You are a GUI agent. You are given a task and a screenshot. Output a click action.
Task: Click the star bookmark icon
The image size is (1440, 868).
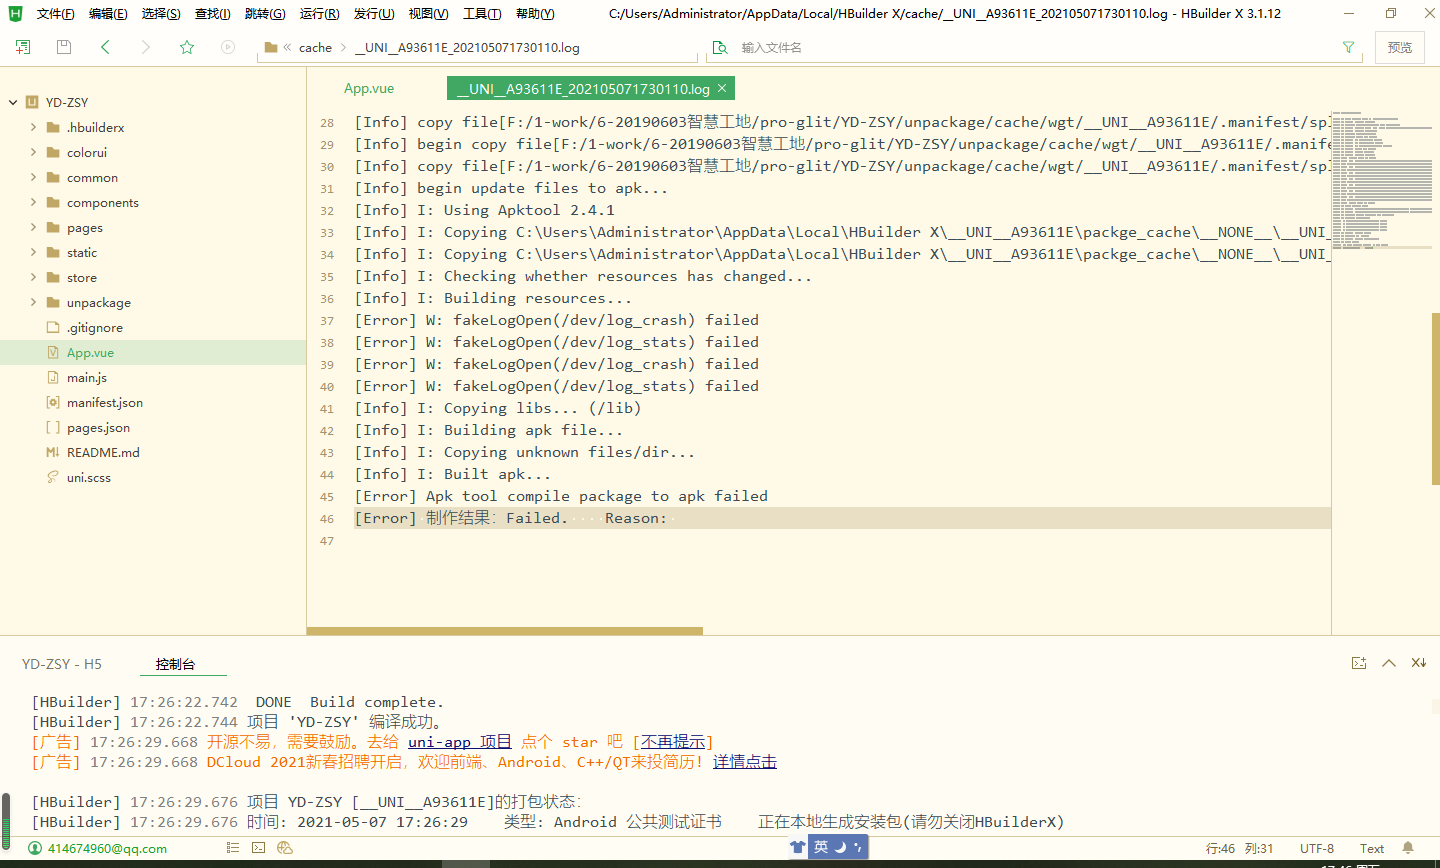coord(187,47)
